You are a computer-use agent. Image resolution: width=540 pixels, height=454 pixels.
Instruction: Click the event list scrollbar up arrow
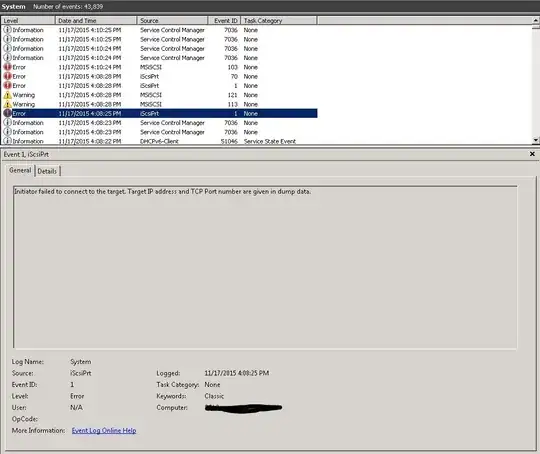coord(536,20)
